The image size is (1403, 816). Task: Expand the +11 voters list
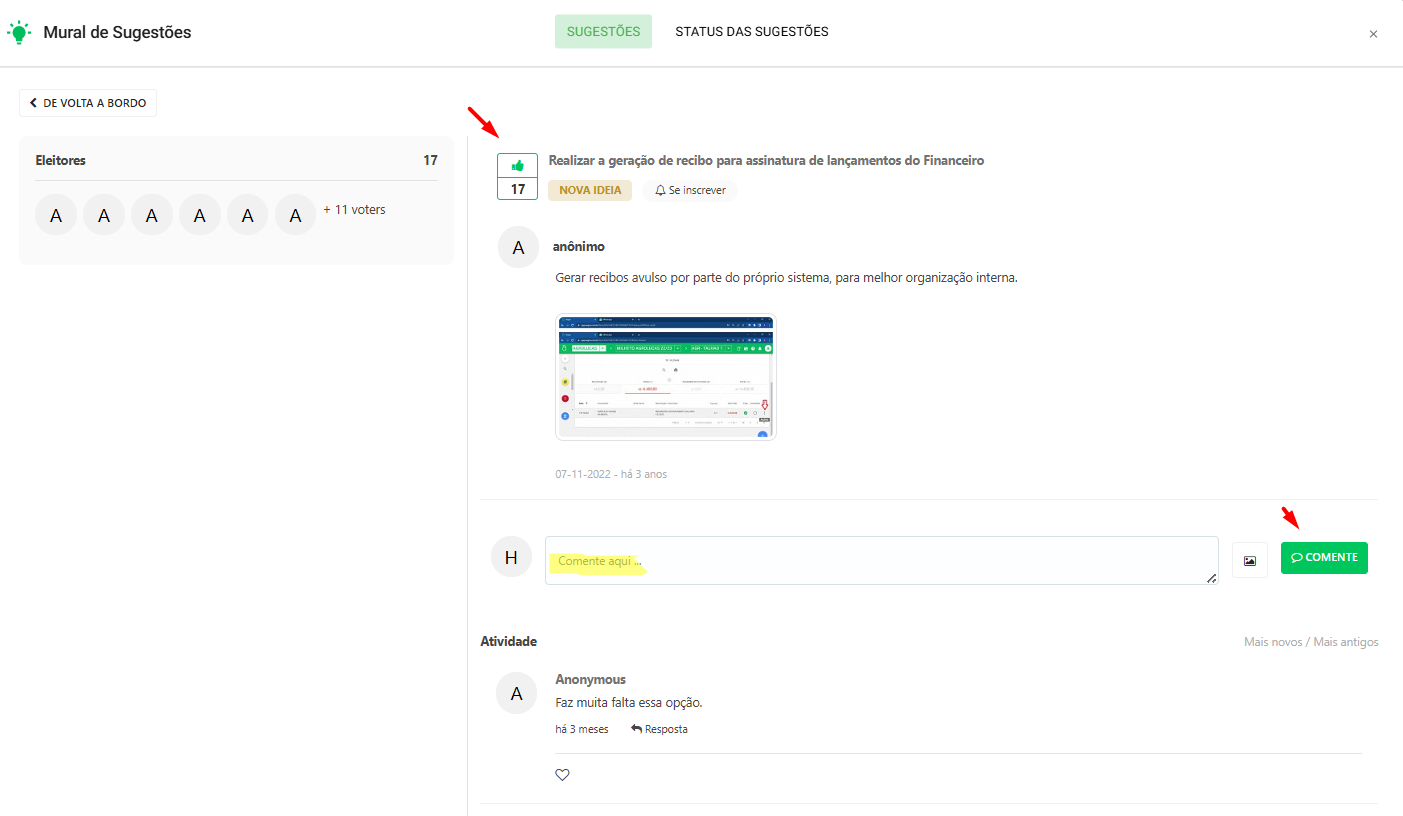coord(354,210)
